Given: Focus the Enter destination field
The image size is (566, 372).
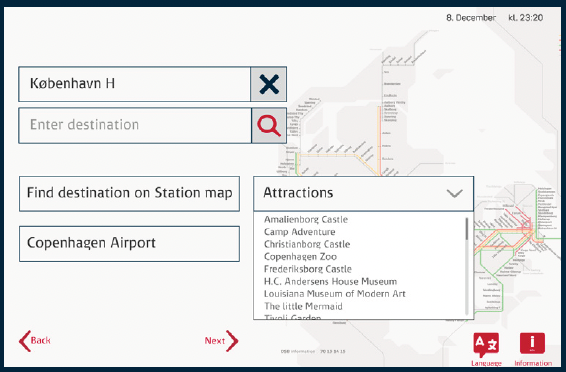Looking at the screenshot, I should [135, 126].
